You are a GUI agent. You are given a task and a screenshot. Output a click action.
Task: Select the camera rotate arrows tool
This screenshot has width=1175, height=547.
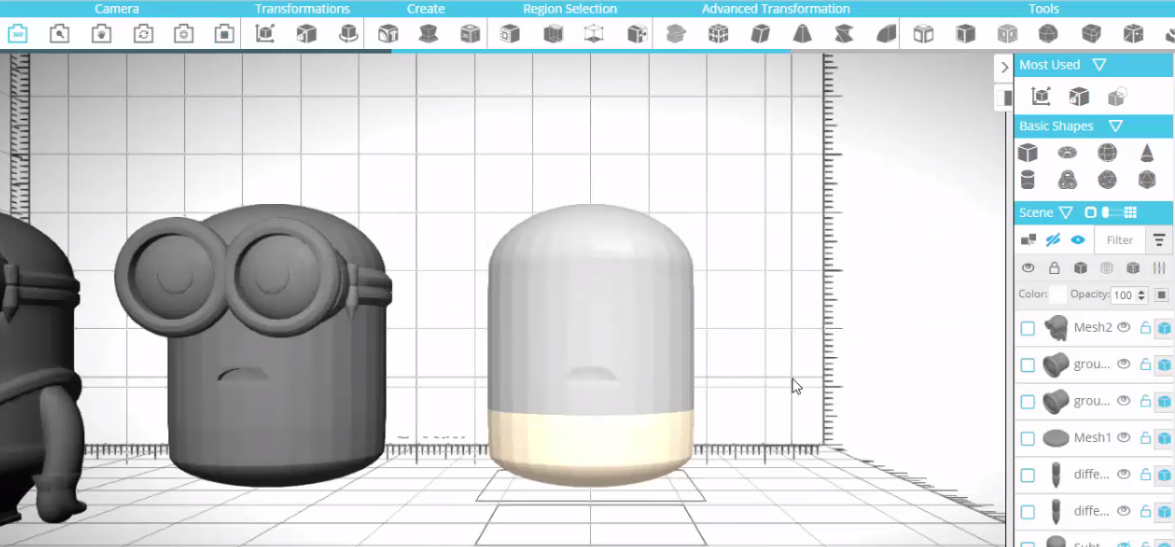tap(143, 34)
